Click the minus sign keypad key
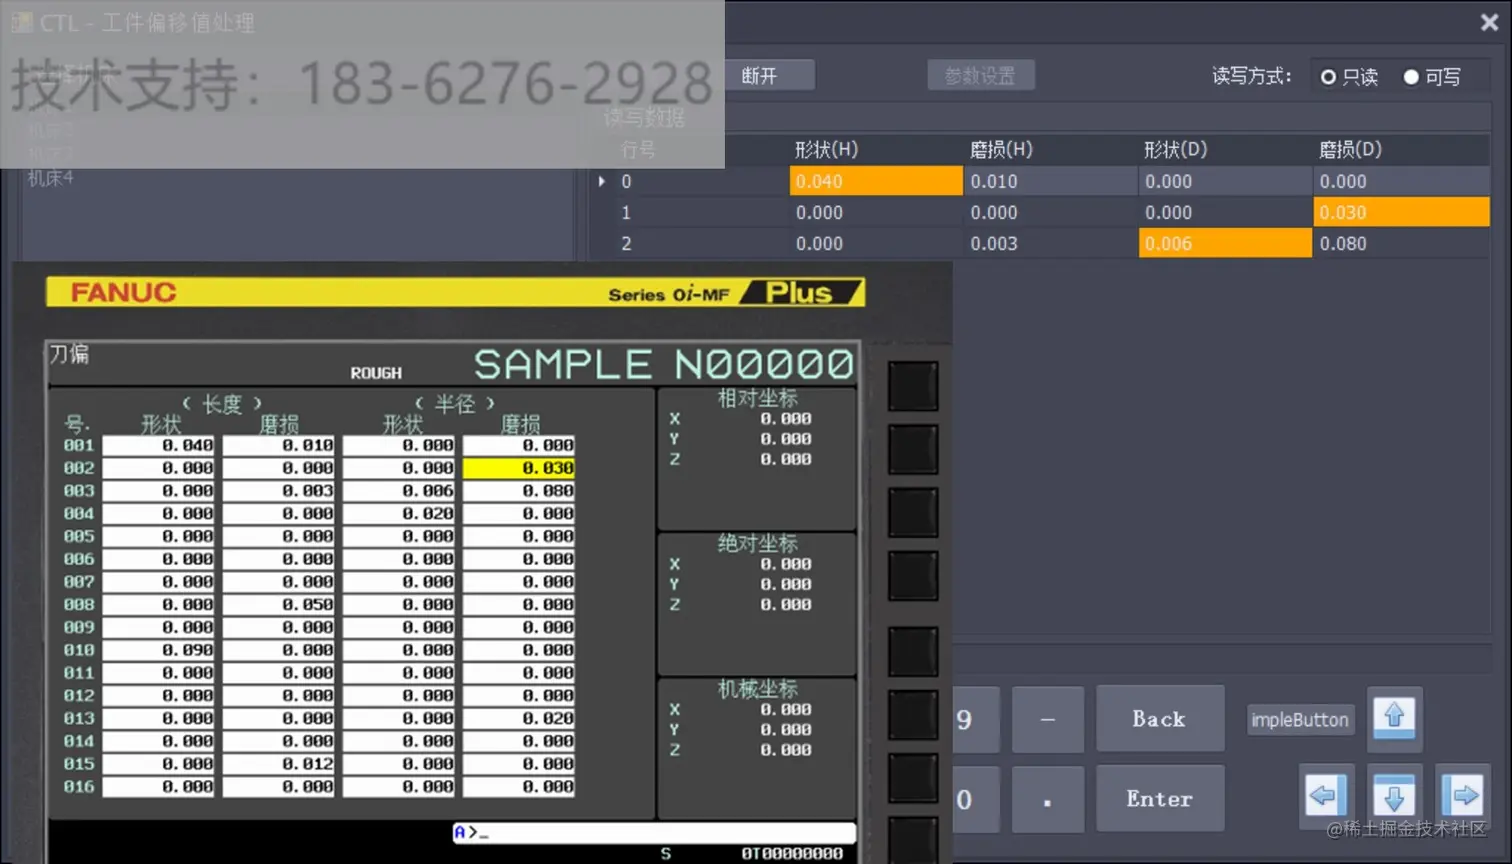The height and width of the screenshot is (864, 1512). tap(1048, 719)
